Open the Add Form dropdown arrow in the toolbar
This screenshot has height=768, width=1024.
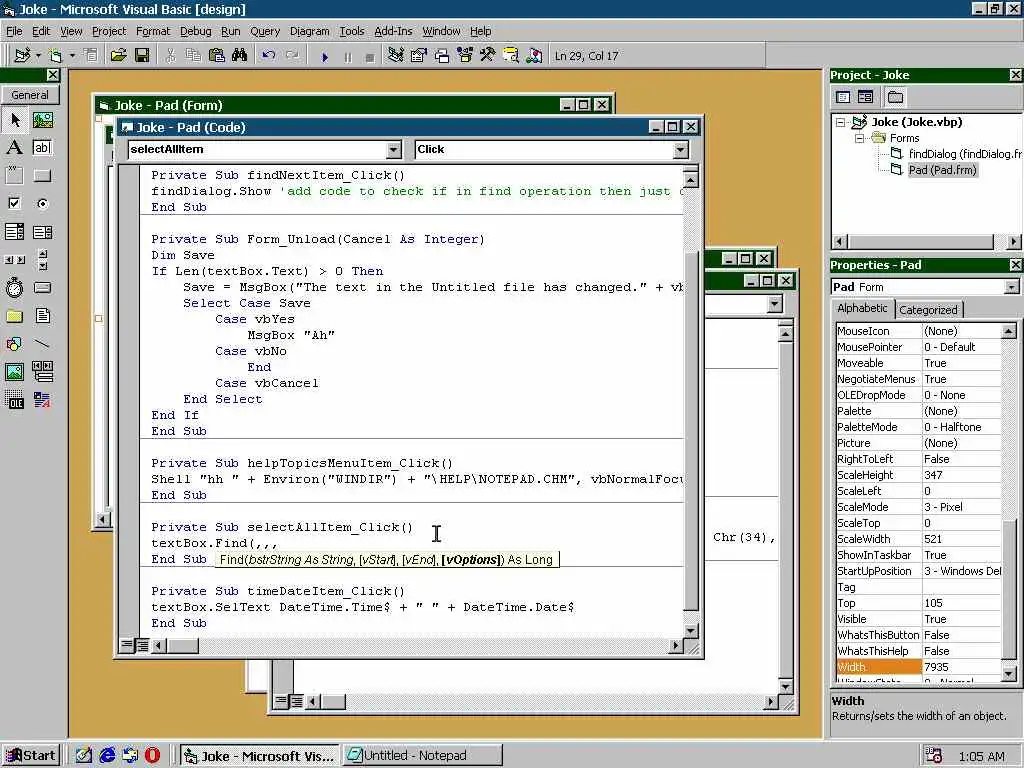click(72, 56)
